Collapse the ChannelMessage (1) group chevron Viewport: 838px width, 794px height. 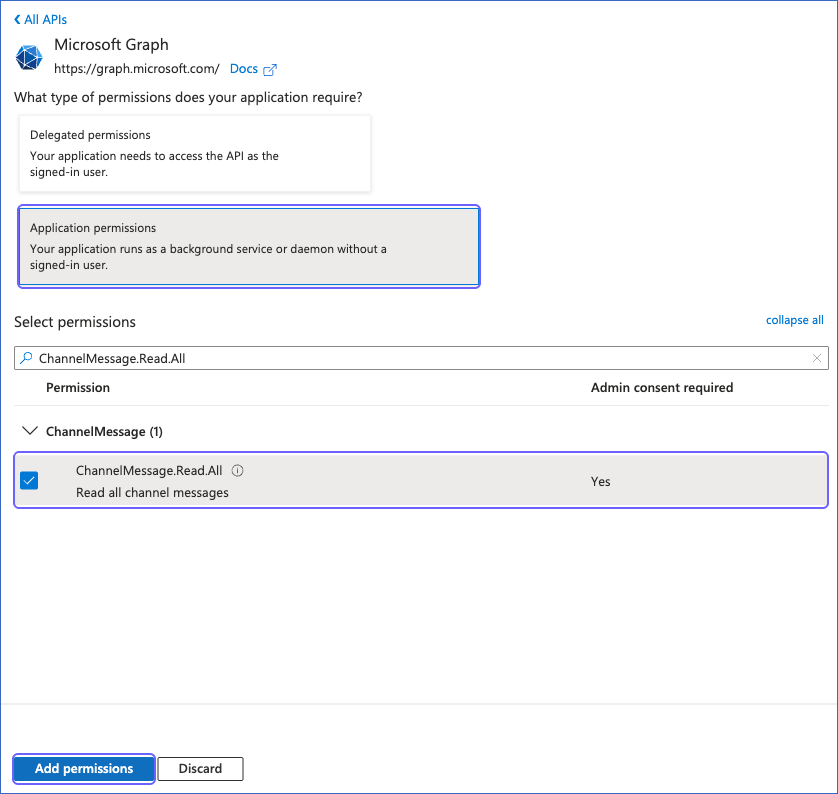[x=30, y=431]
